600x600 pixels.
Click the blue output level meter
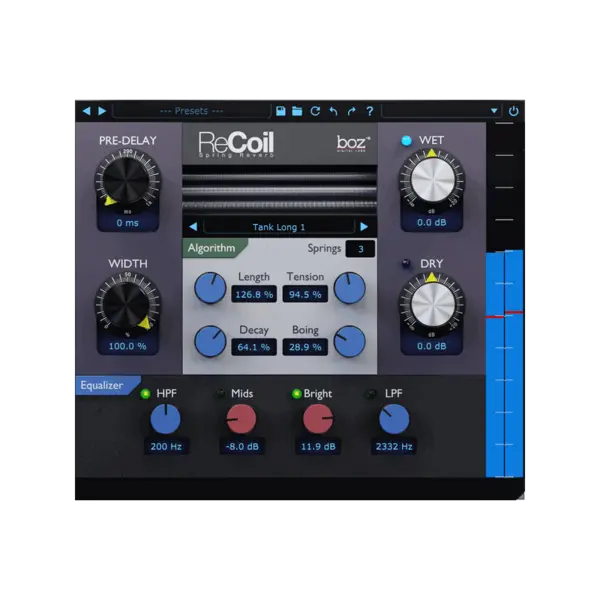pos(504,364)
